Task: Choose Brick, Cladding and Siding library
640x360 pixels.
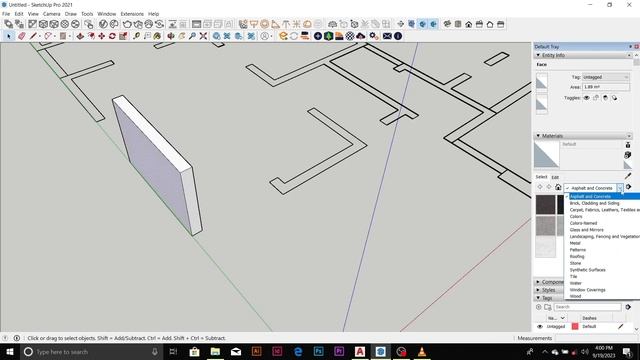Action: click(x=594, y=203)
